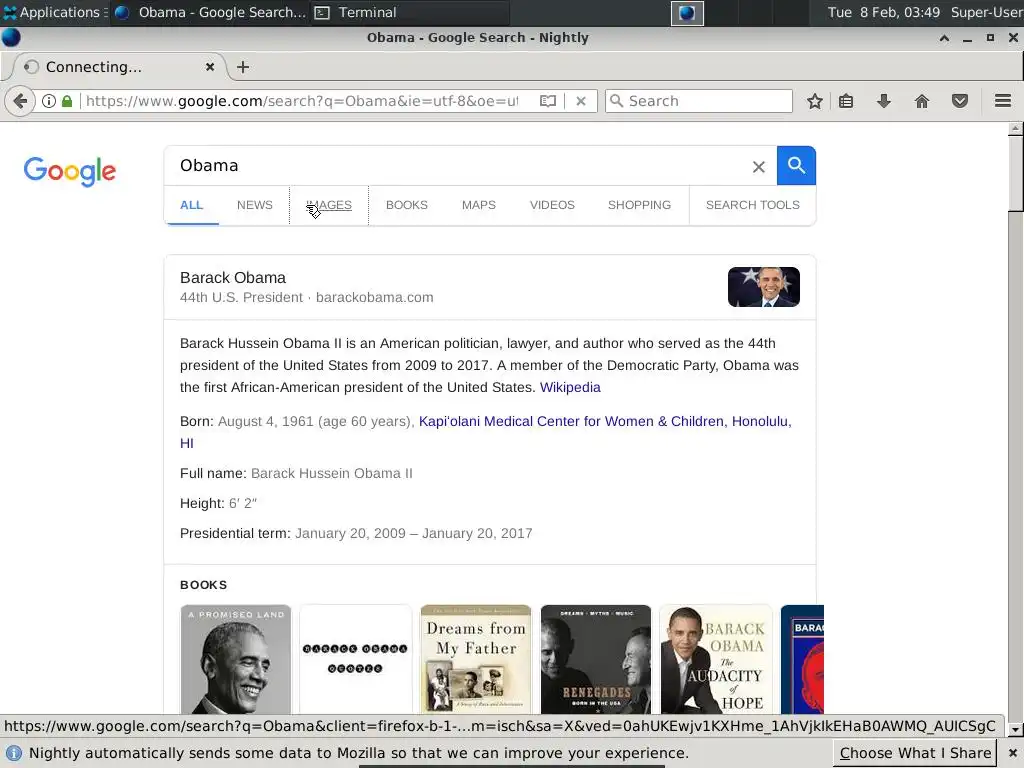The height and width of the screenshot is (768, 1024).
Task: Click the browser Search field
Action: click(699, 101)
